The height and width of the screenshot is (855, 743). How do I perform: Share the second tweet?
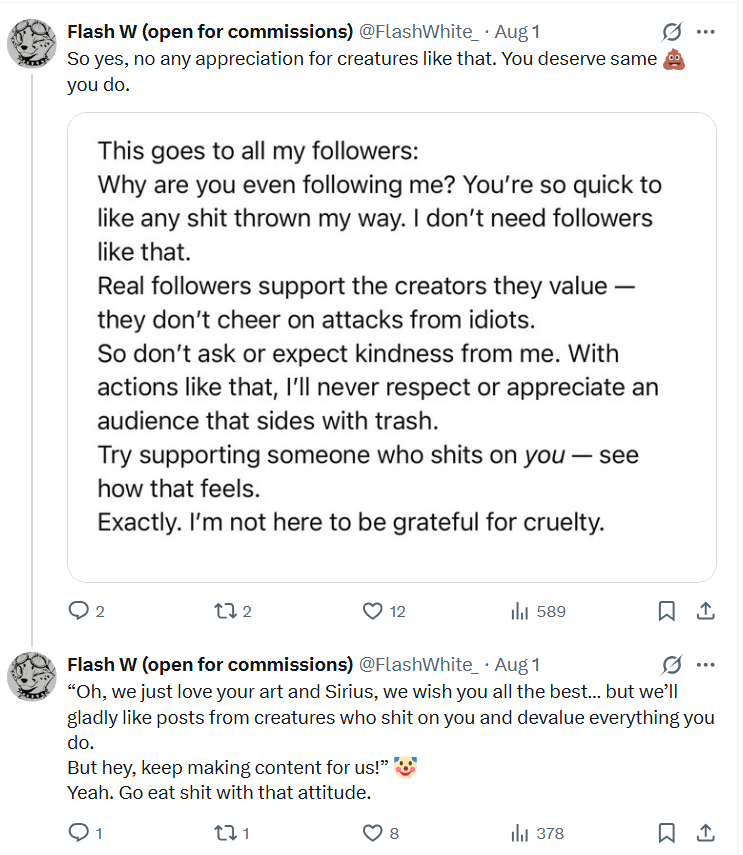click(x=704, y=832)
